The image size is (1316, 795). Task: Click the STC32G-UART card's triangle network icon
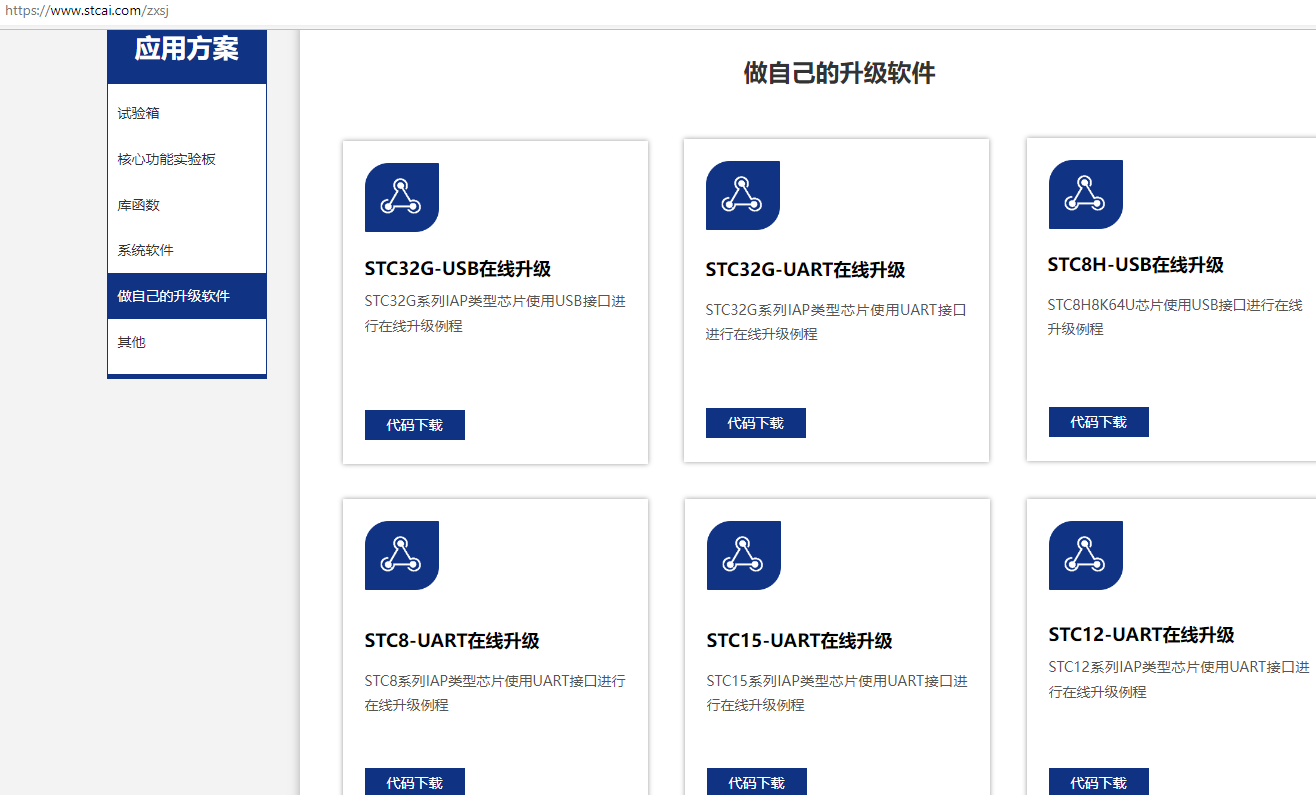click(x=743, y=195)
